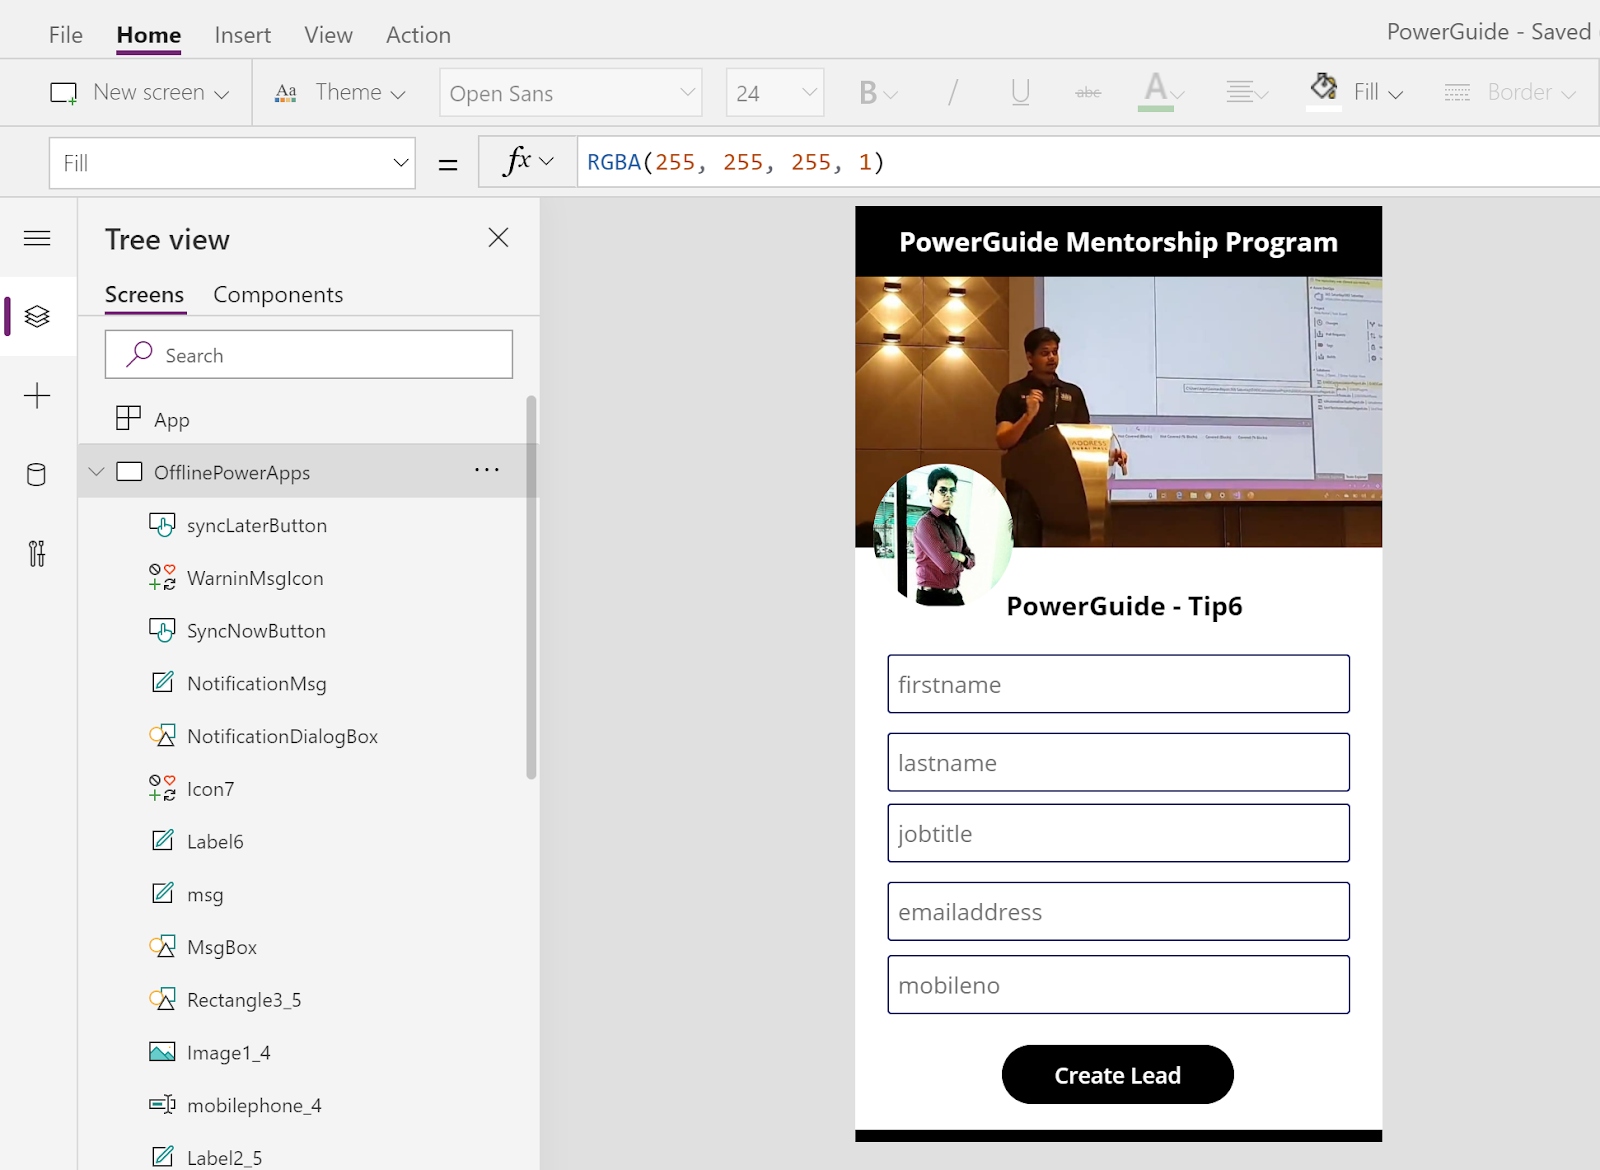Open the Border style options
Image resolution: width=1600 pixels, height=1170 pixels.
pos(1510,93)
